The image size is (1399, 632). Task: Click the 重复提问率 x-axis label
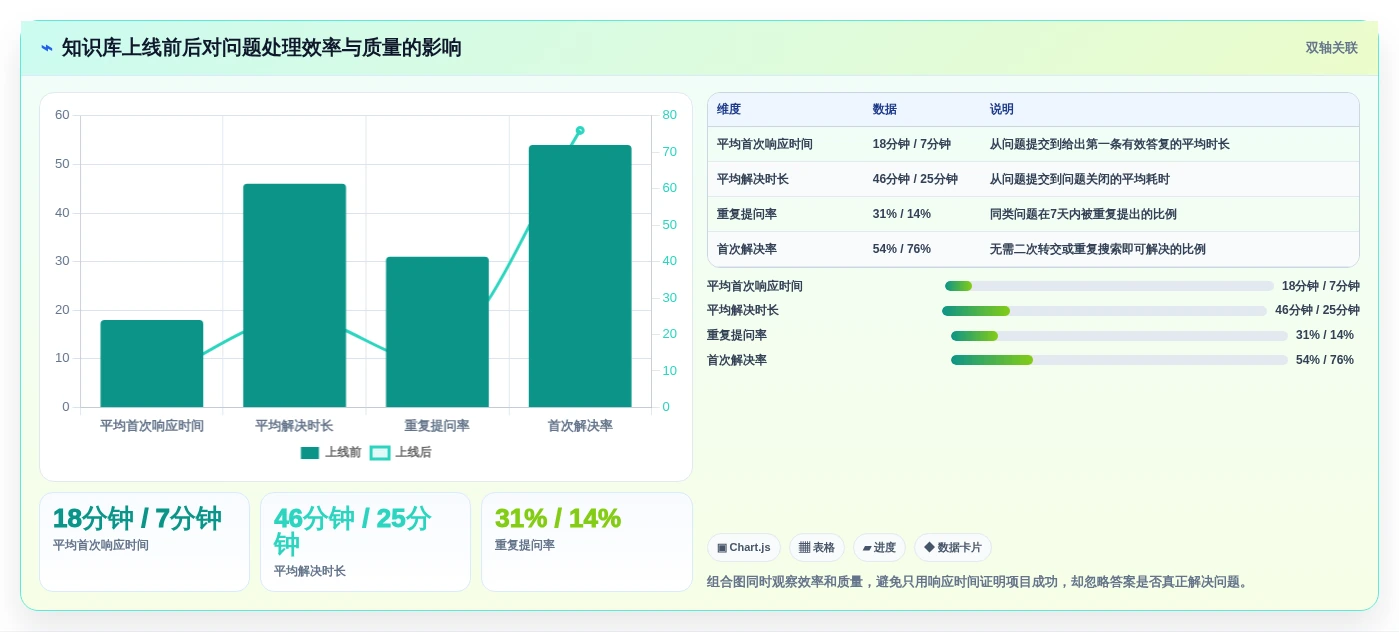437,426
